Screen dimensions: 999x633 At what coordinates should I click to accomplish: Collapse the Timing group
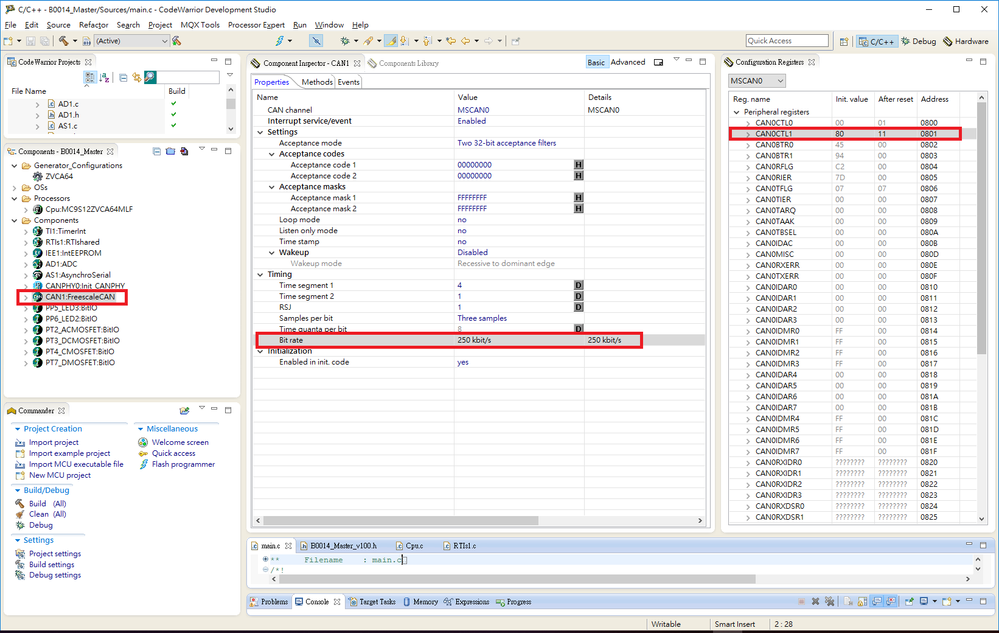click(x=260, y=274)
